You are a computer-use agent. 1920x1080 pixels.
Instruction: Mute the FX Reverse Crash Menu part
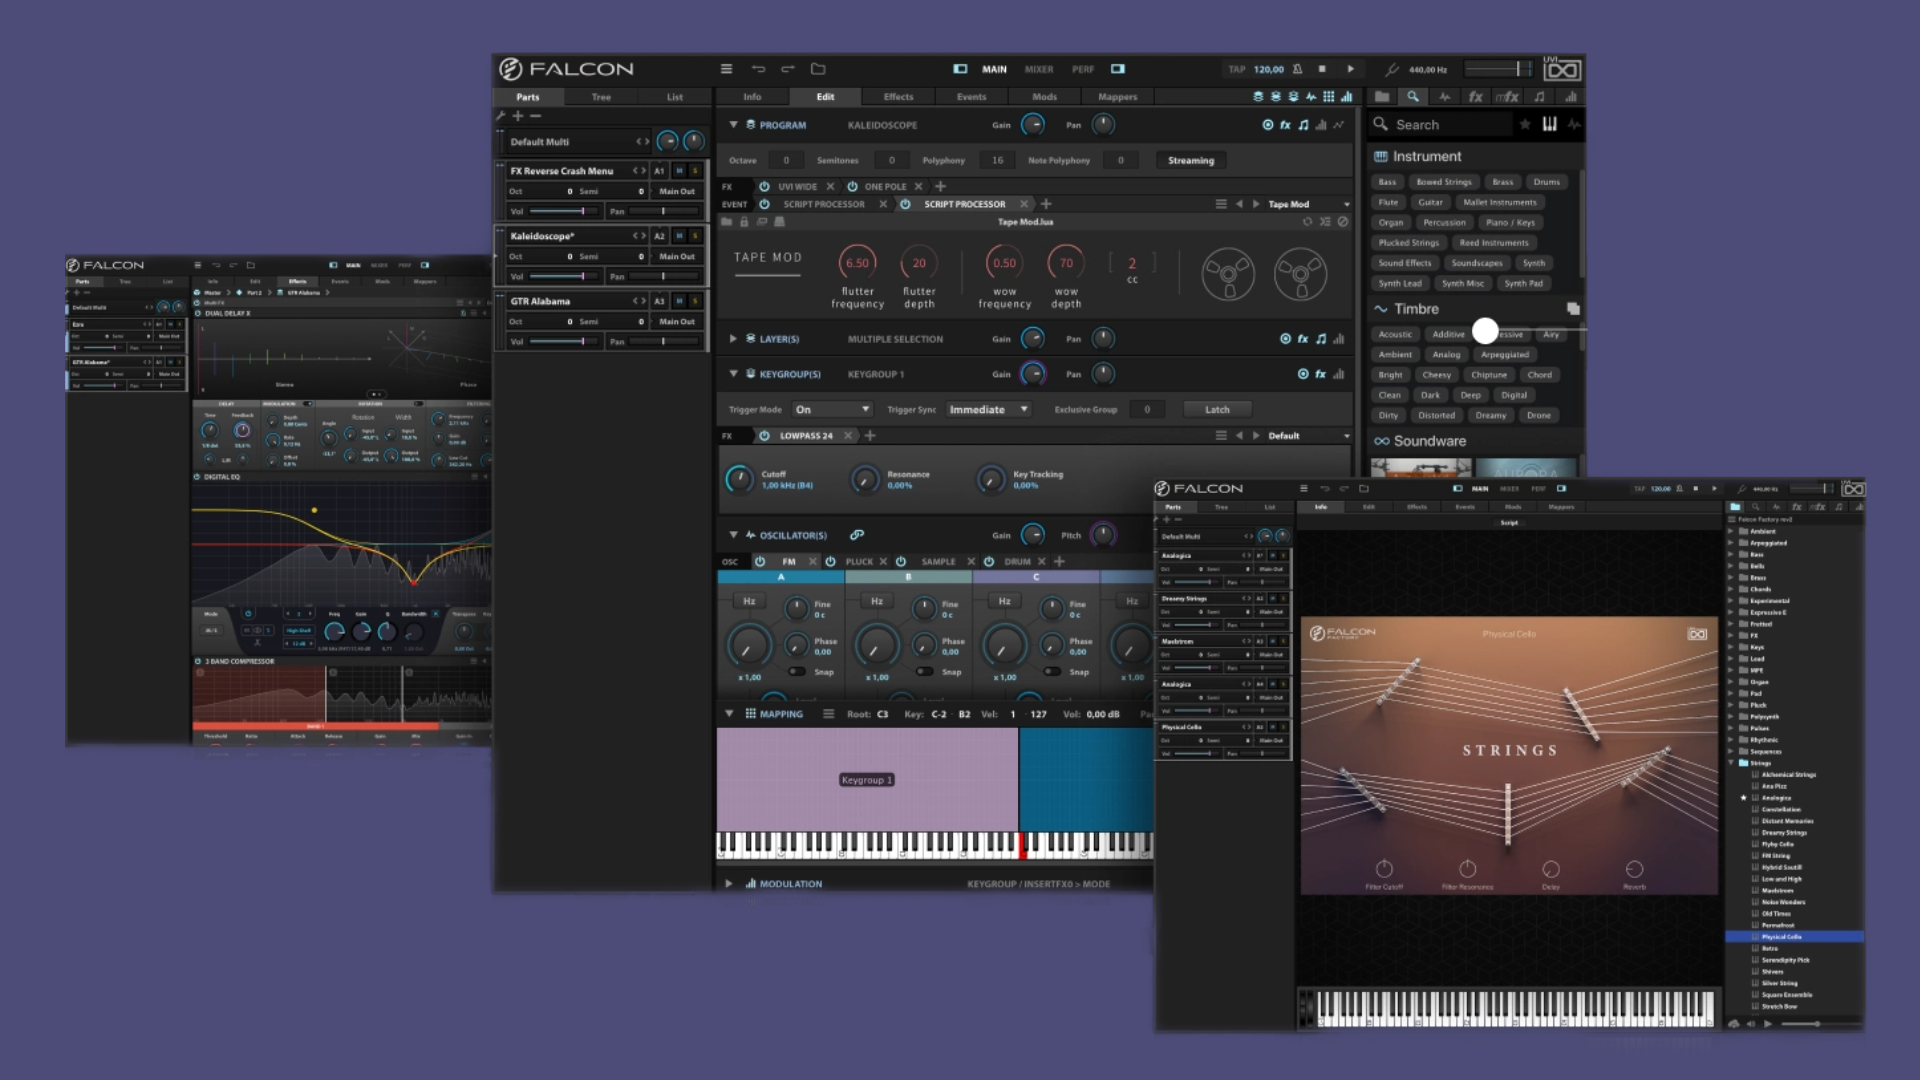679,171
